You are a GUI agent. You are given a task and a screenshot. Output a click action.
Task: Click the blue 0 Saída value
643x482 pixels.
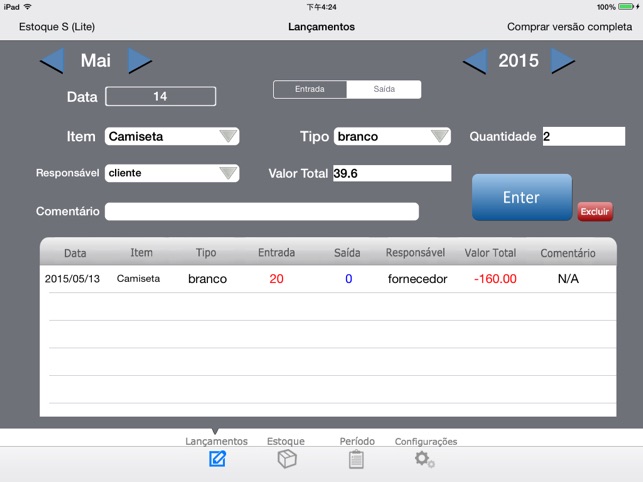coord(349,279)
